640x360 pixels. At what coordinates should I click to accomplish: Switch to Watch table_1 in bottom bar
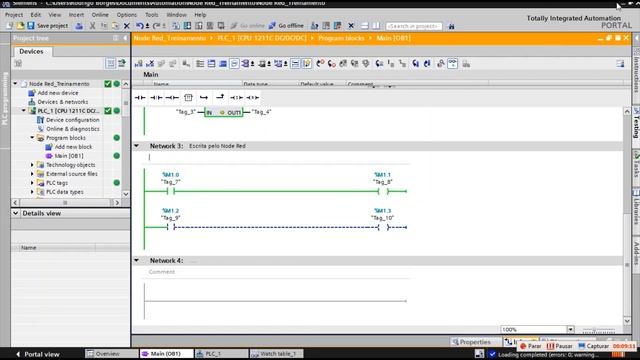coord(276,353)
